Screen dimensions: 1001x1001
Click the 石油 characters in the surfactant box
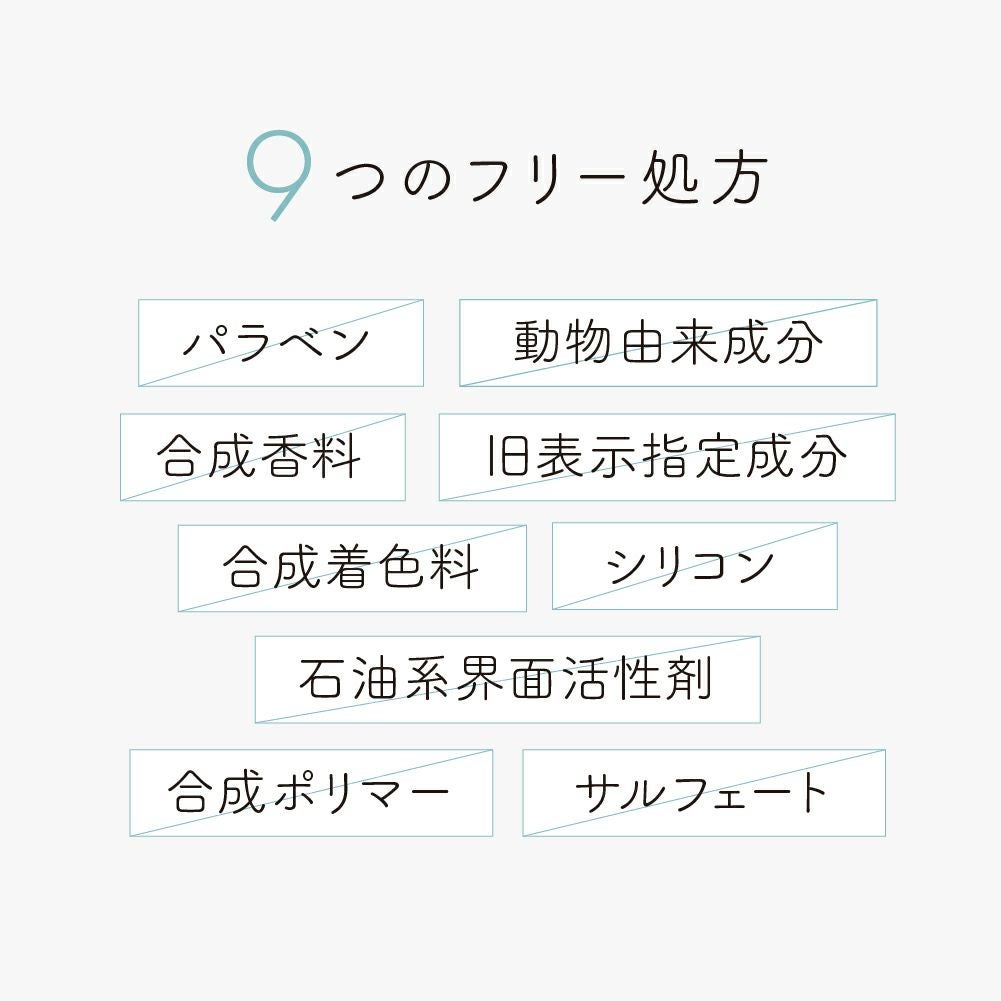pyautogui.click(x=350, y=680)
